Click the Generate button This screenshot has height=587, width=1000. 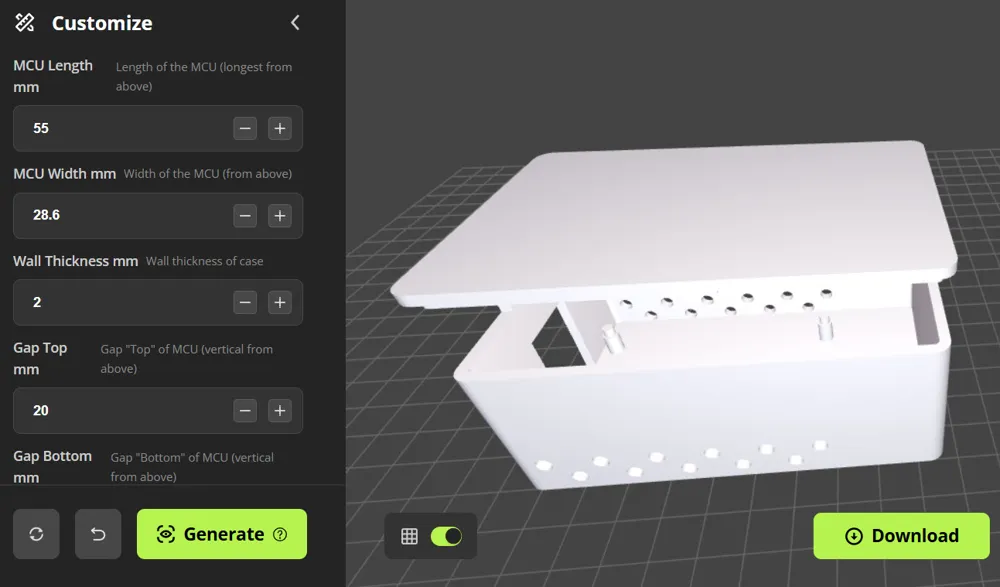(221, 533)
